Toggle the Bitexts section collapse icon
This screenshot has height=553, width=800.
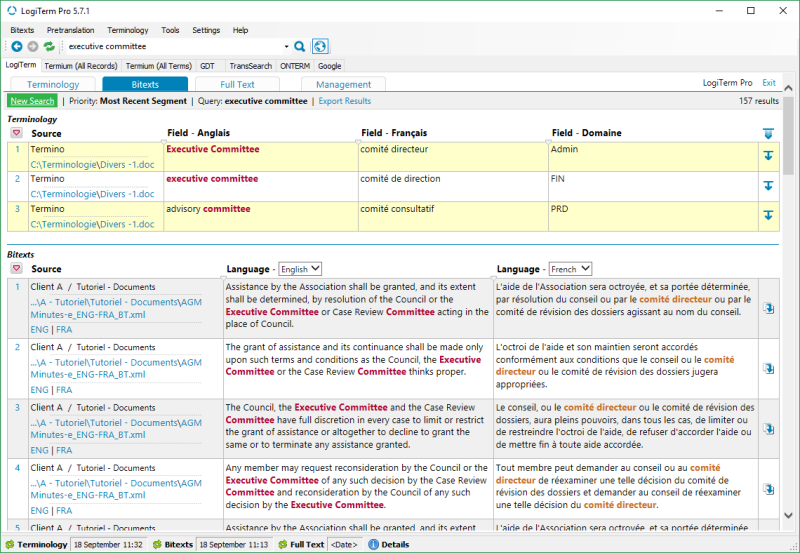click(16, 268)
